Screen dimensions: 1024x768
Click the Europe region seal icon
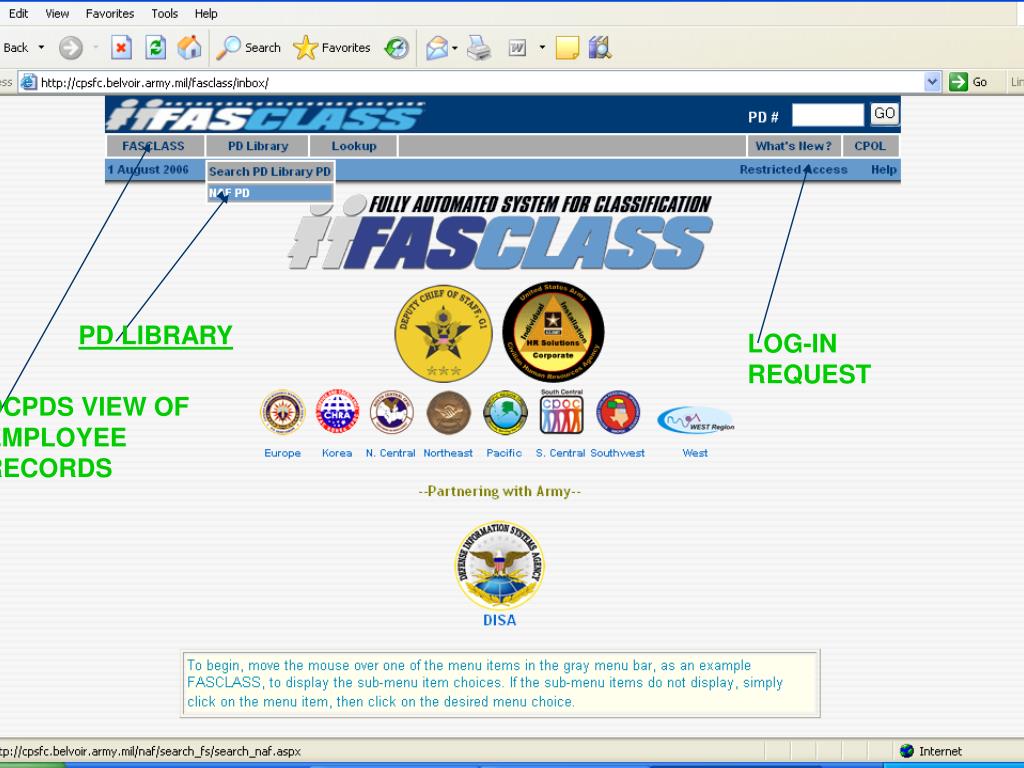[x=282, y=413]
